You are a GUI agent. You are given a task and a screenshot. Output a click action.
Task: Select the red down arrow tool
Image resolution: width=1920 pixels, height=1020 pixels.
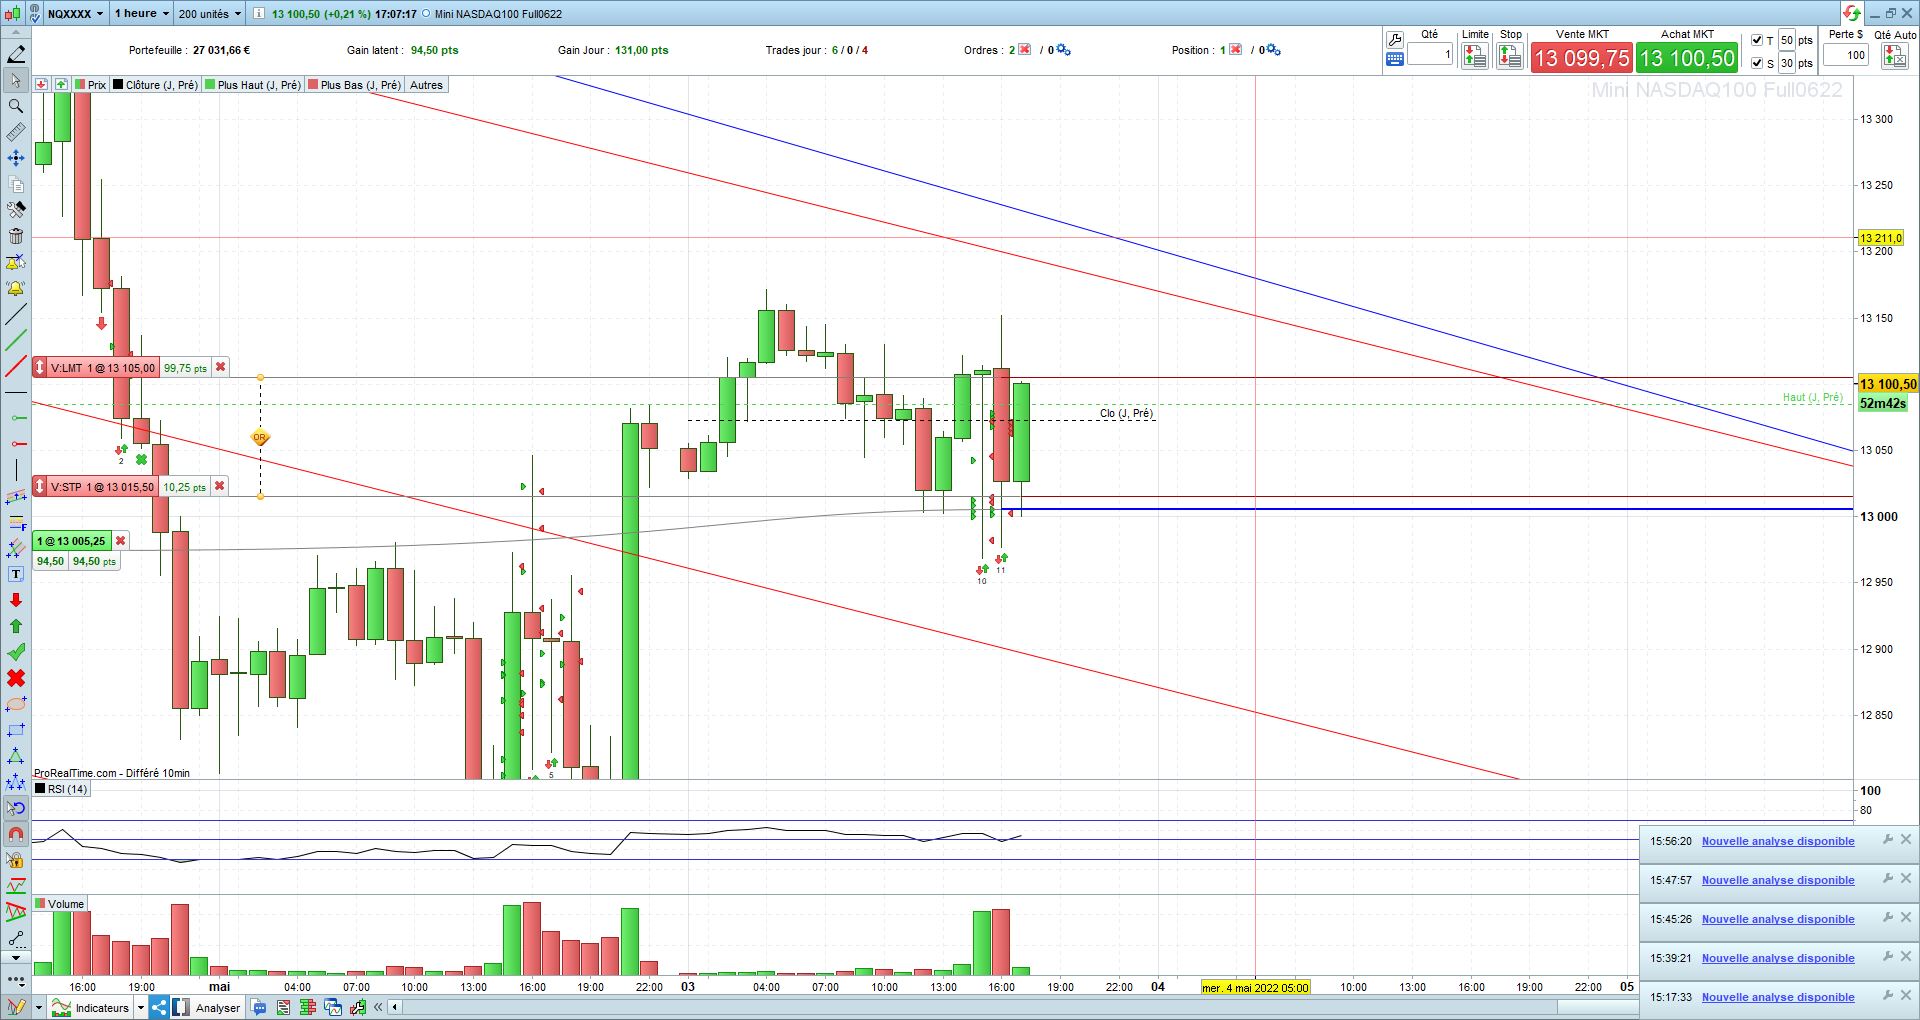click(x=16, y=600)
